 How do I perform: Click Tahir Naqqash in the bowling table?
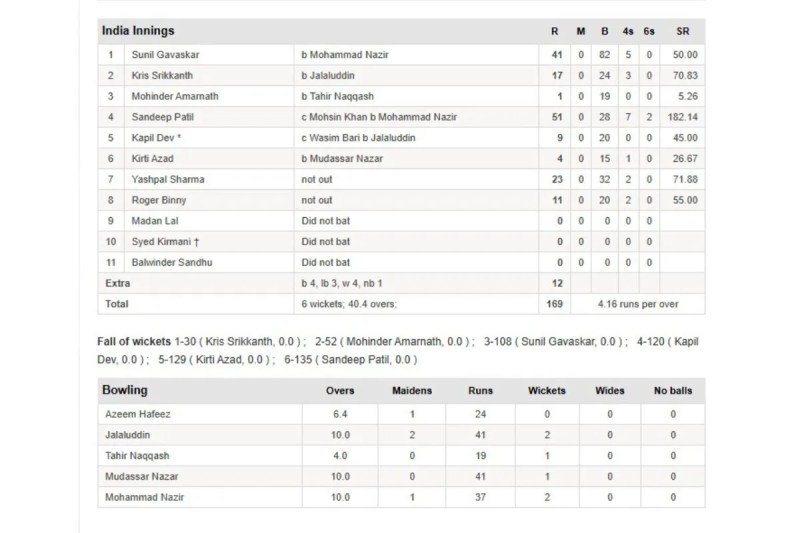click(x=133, y=454)
